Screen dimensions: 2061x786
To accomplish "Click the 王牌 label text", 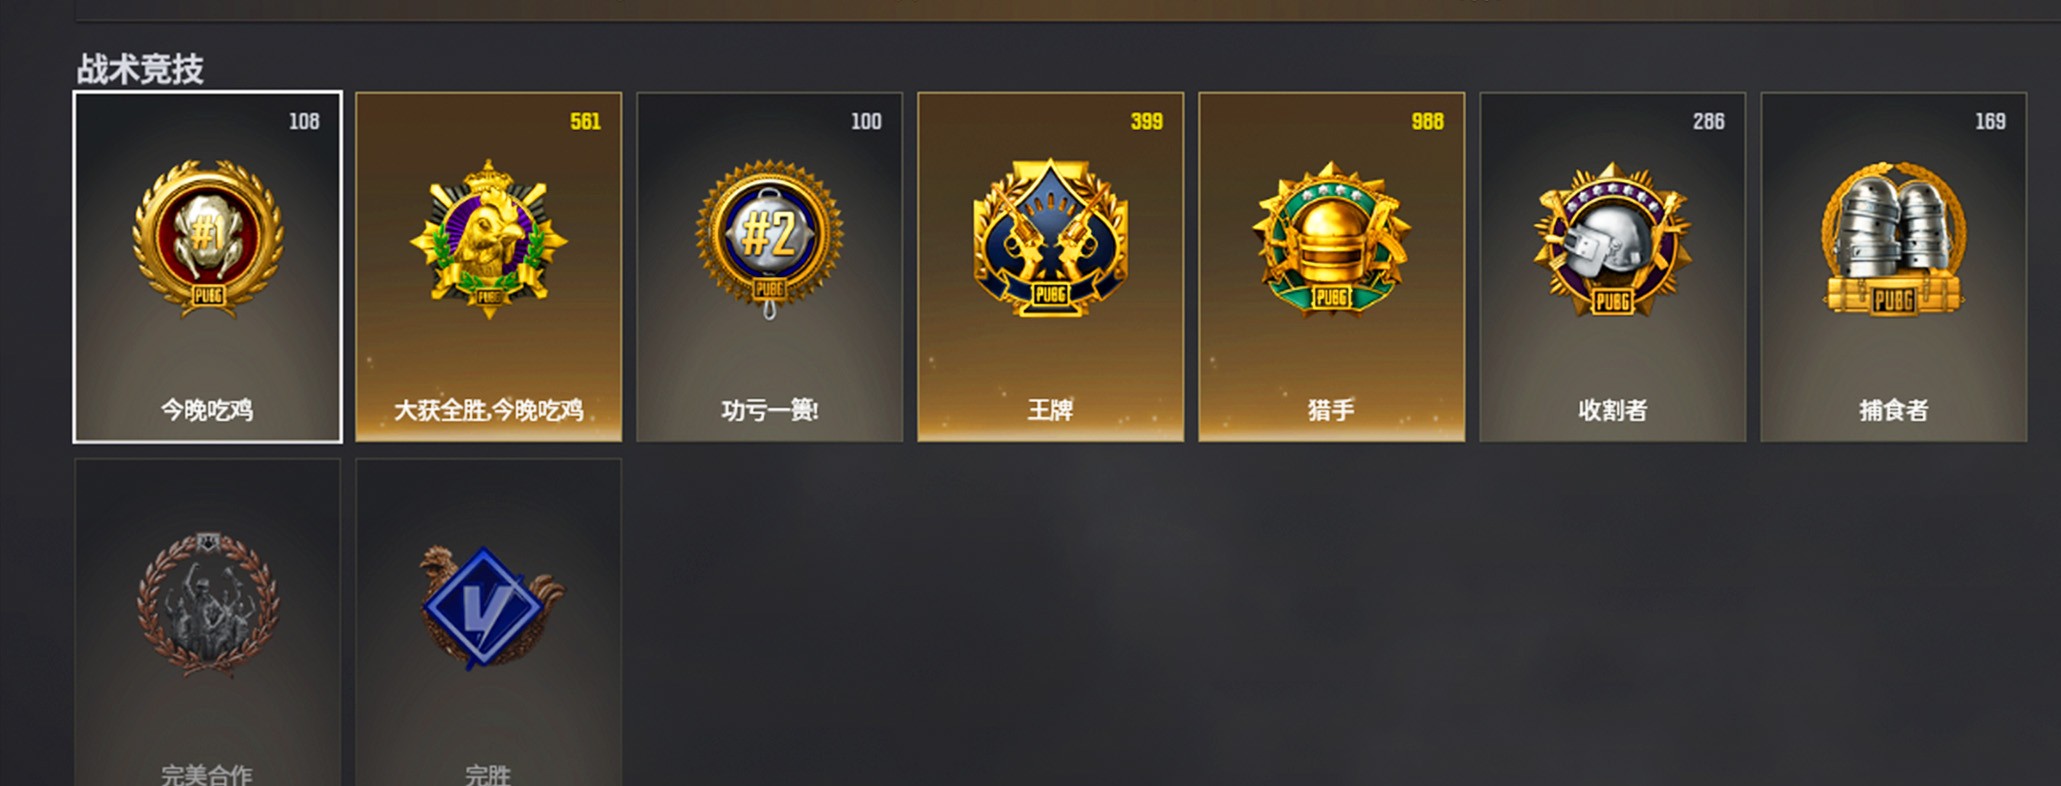I will coord(1050,410).
